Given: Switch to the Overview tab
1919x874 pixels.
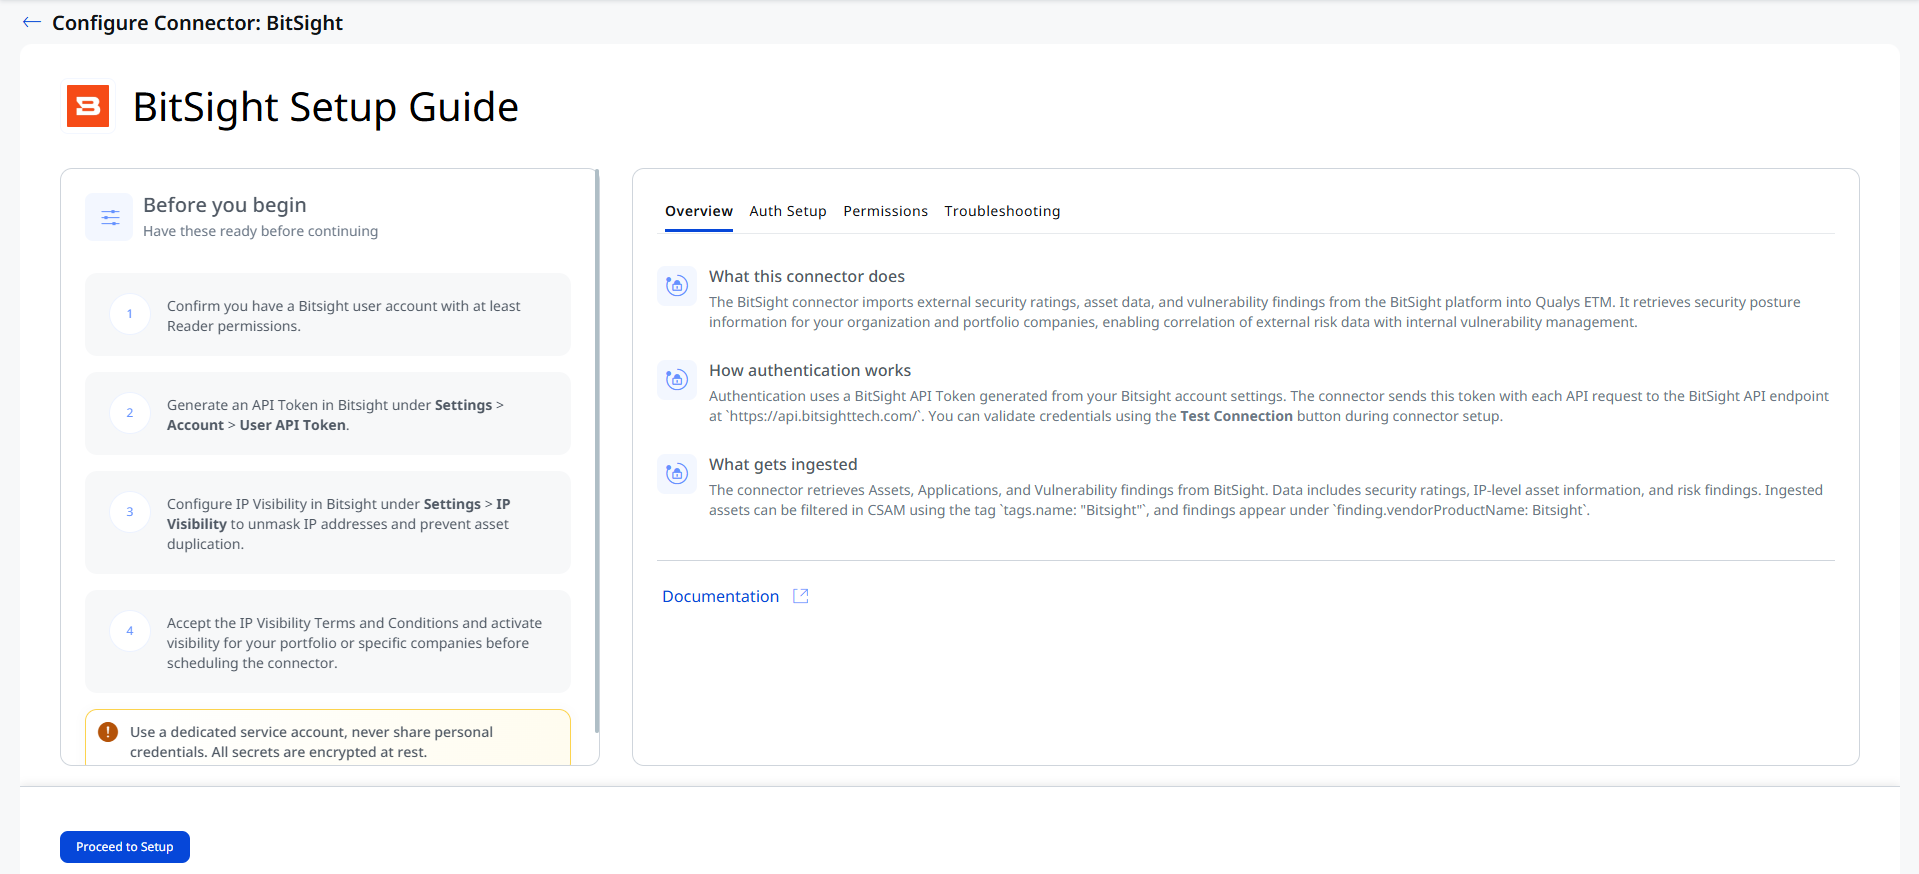Looking at the screenshot, I should [699, 211].
